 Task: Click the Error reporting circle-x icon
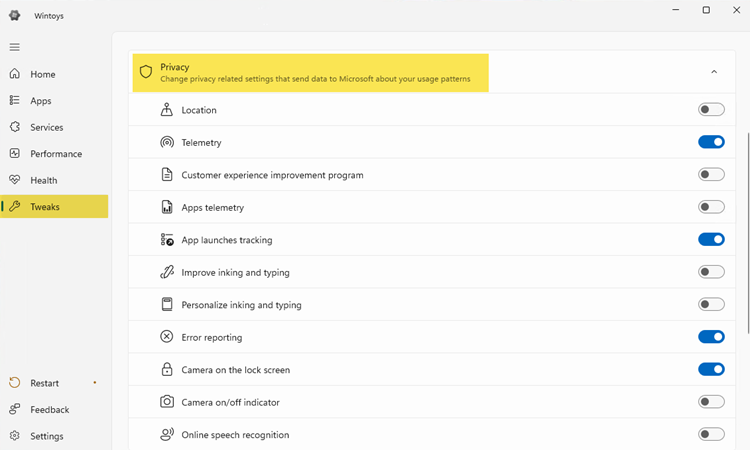click(167, 337)
